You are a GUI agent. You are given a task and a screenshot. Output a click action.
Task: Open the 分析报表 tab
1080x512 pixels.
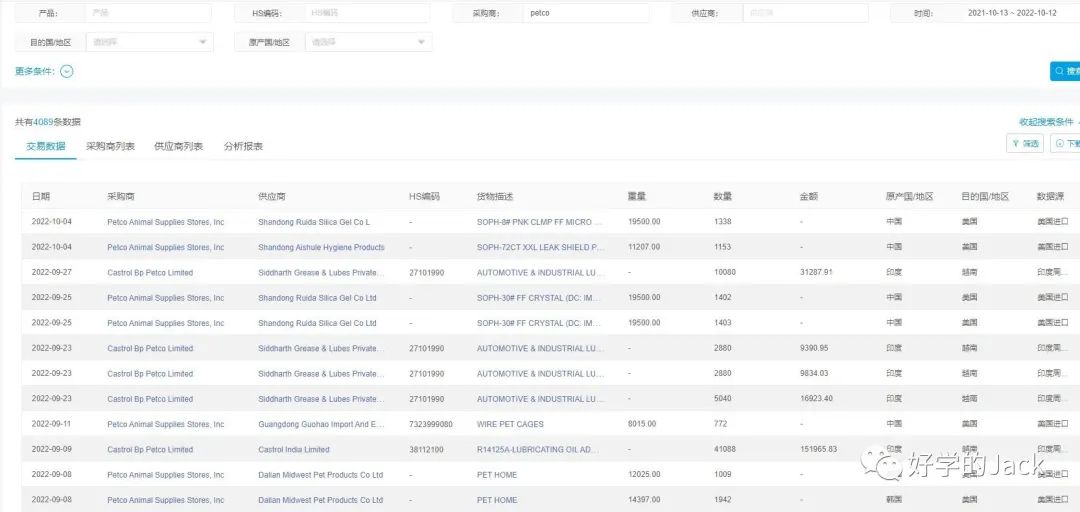click(243, 147)
